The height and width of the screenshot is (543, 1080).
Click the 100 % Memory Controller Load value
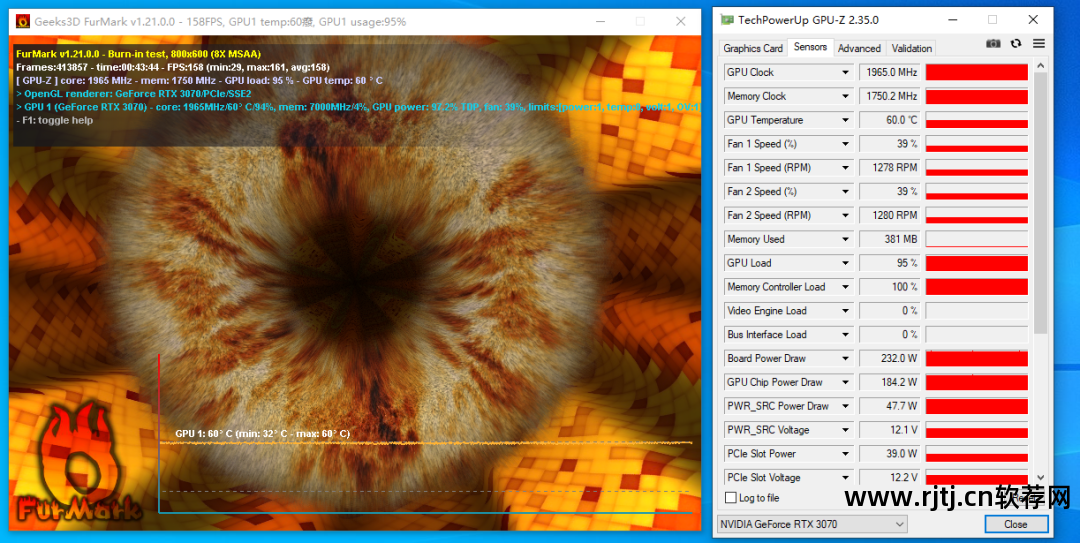889,287
